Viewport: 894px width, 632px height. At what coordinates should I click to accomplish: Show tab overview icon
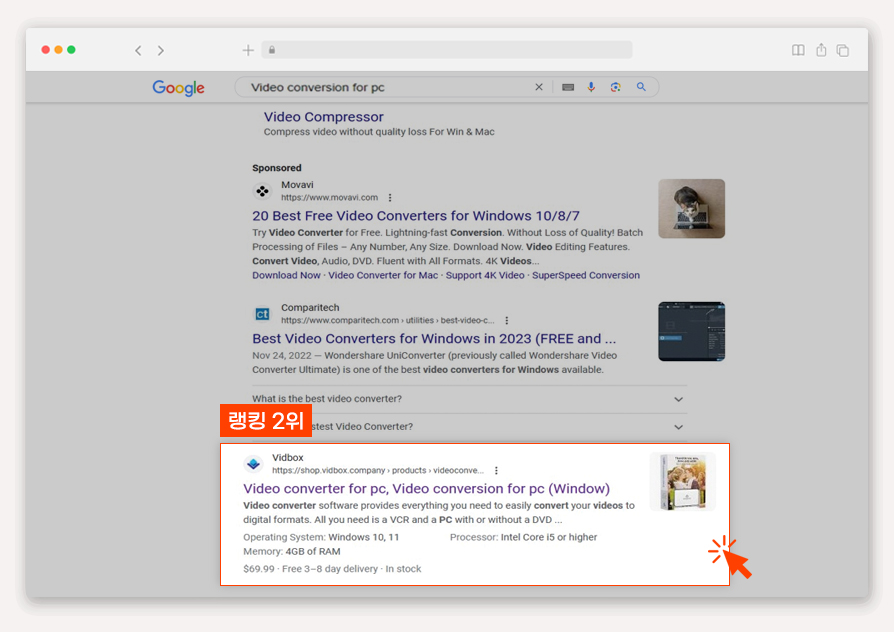point(843,51)
